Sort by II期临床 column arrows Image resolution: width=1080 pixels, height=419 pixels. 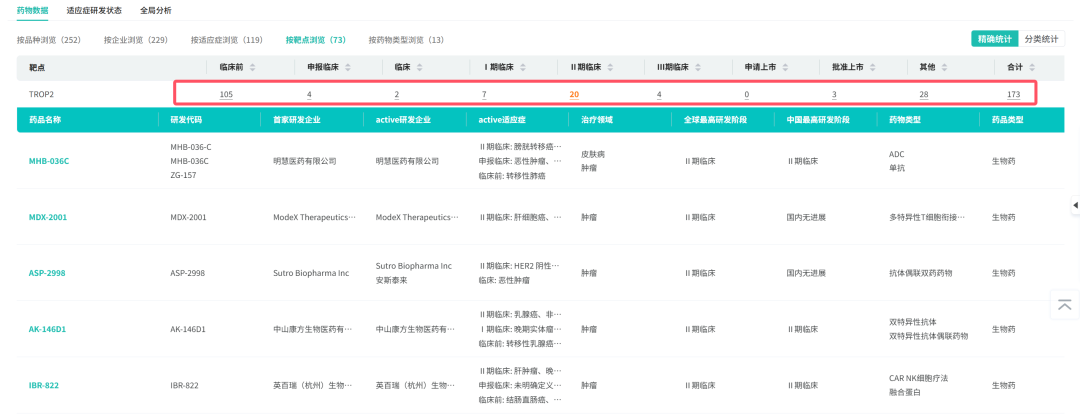612,68
